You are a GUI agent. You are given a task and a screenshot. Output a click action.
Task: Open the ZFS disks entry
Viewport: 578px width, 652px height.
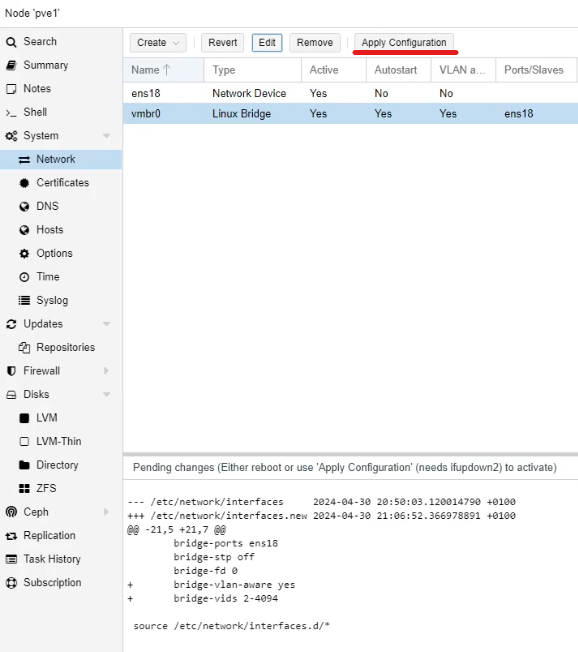pos(61,488)
